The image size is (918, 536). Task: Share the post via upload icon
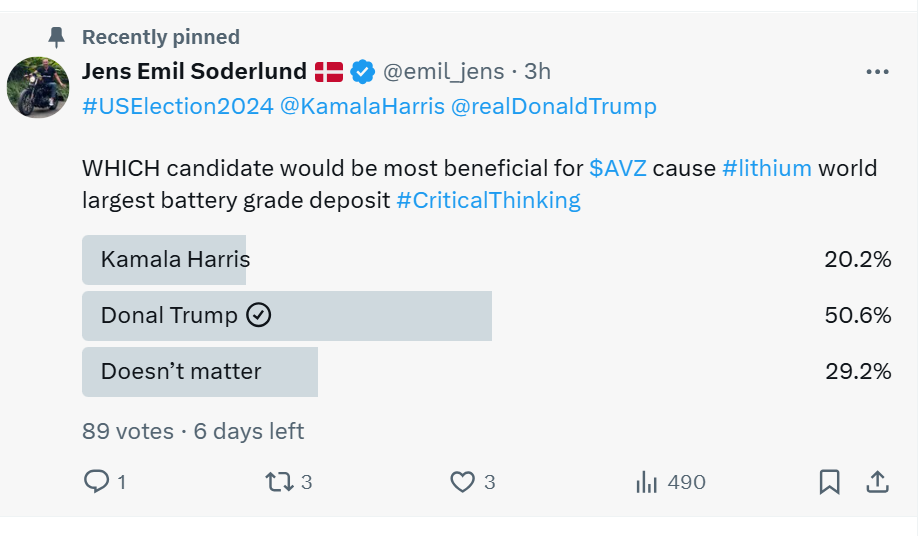[x=877, y=482]
